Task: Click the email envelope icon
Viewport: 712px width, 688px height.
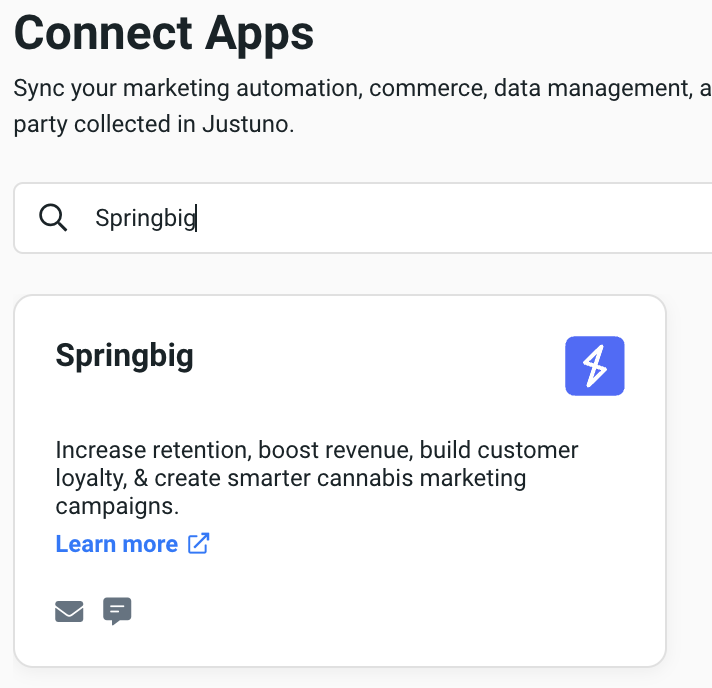Action: [69, 611]
